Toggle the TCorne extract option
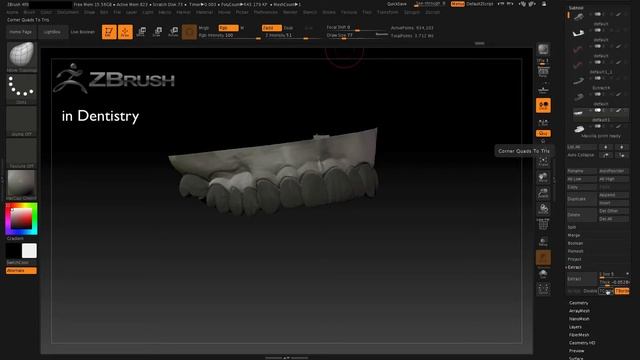 click(606, 291)
